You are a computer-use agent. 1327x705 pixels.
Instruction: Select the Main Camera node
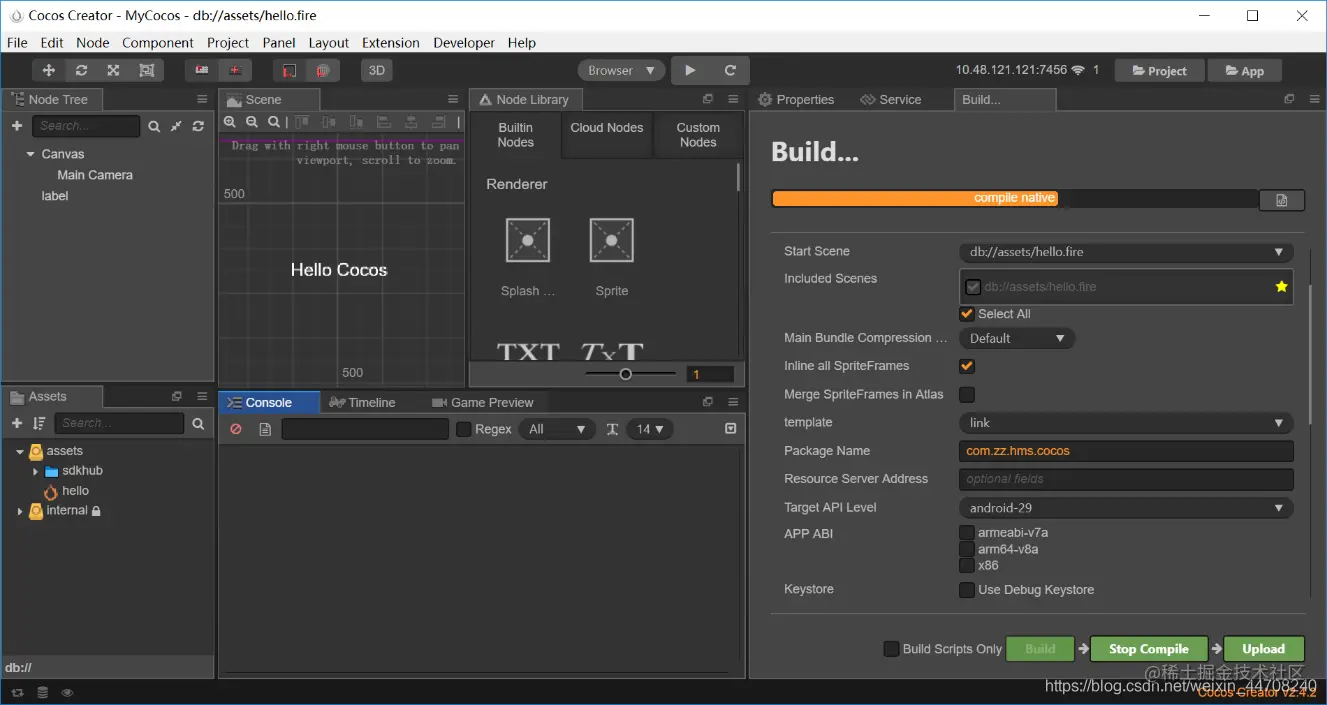coord(95,175)
